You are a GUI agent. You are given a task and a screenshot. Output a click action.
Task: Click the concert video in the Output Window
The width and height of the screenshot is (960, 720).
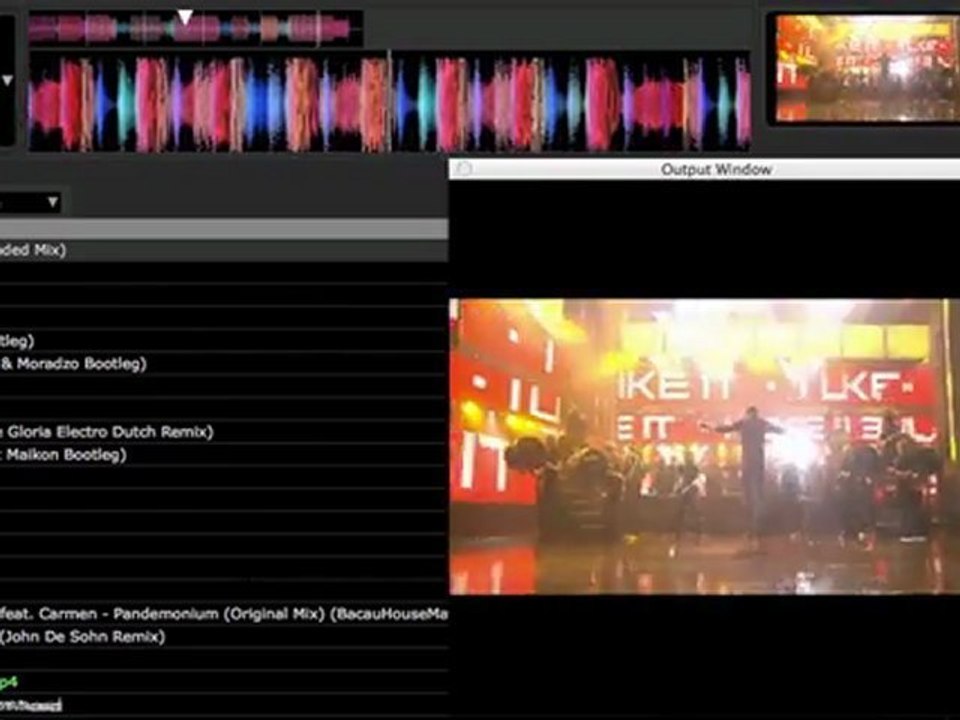pyautogui.click(x=704, y=446)
